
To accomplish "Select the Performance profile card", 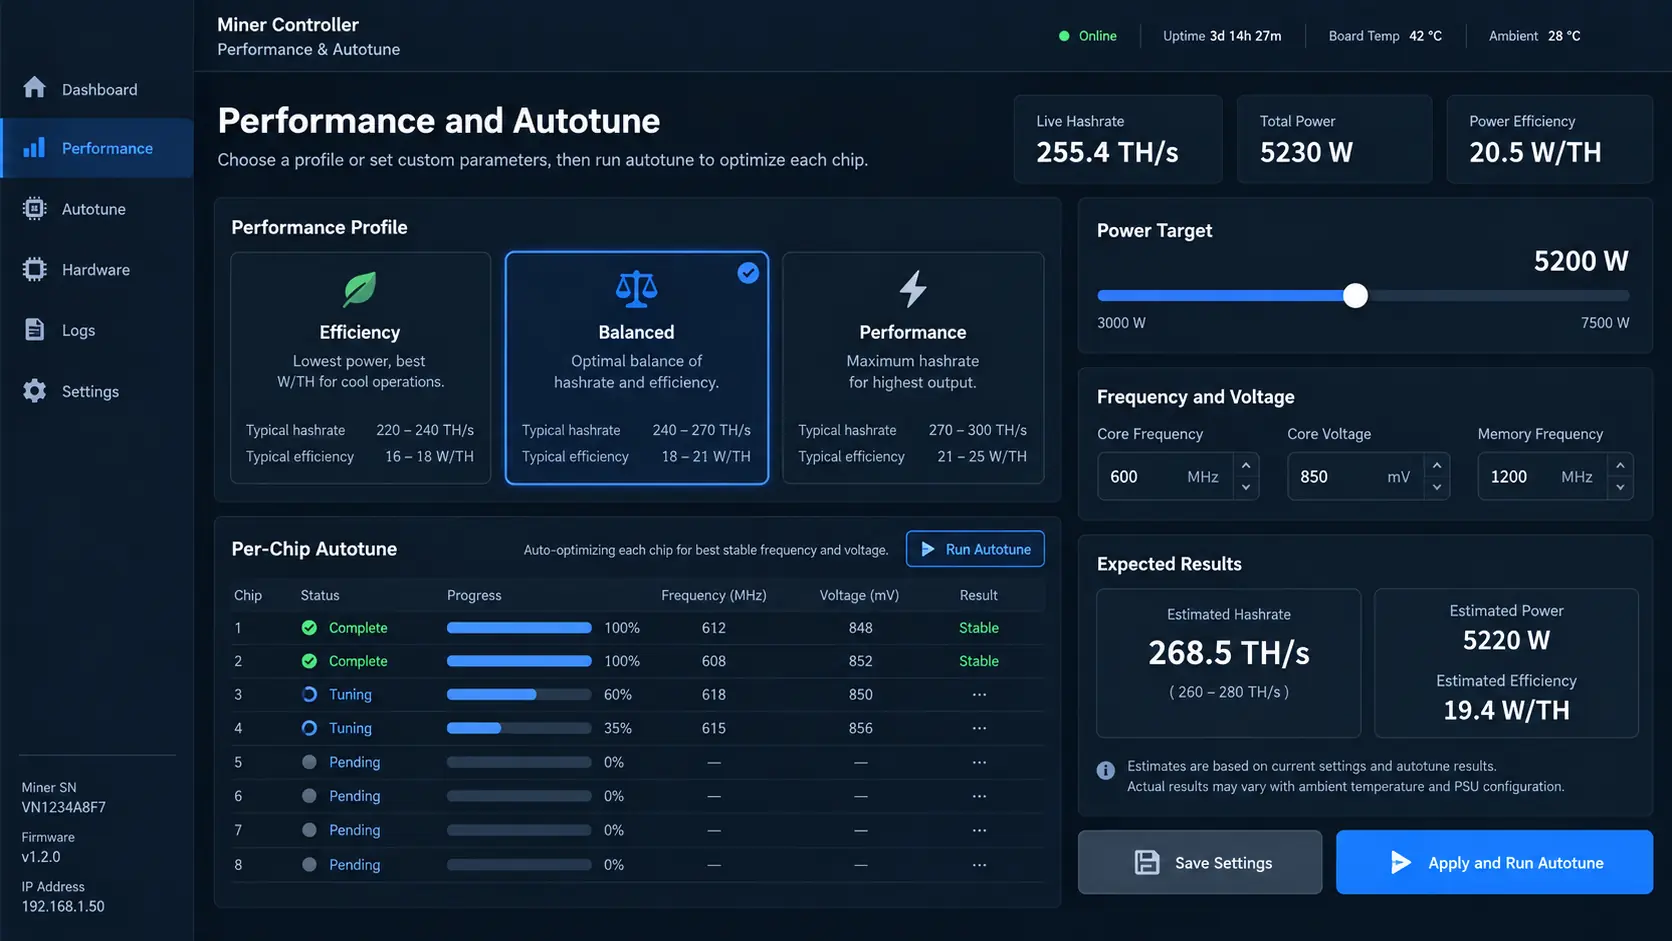I will point(912,368).
